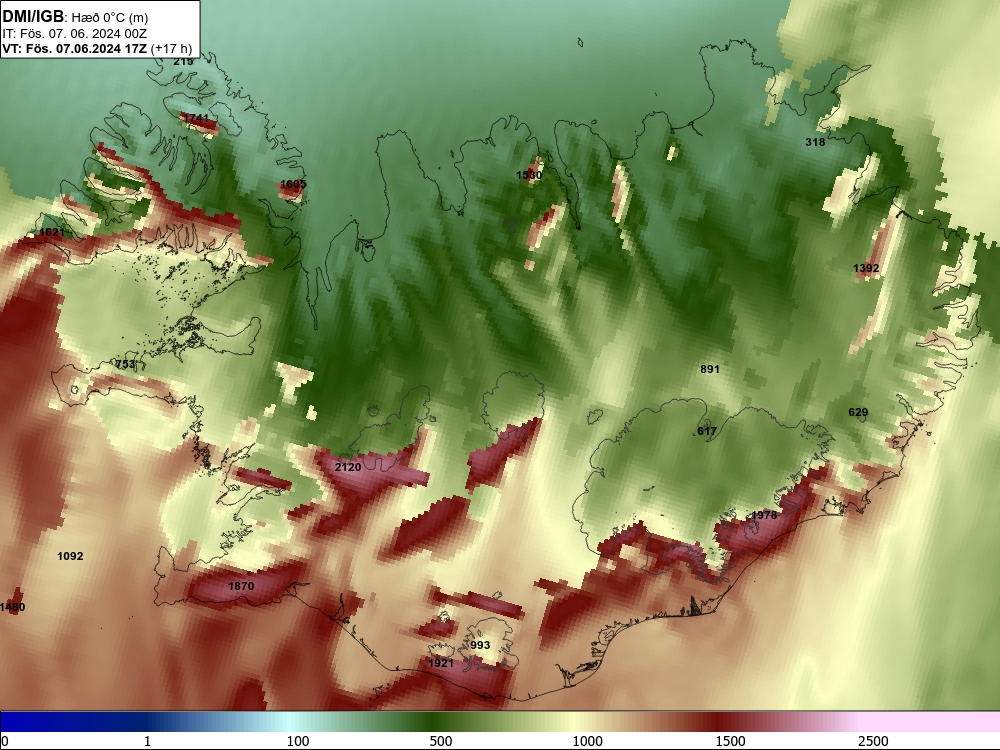Click the 1392 height label
The image size is (1000, 750).
(x=866, y=268)
